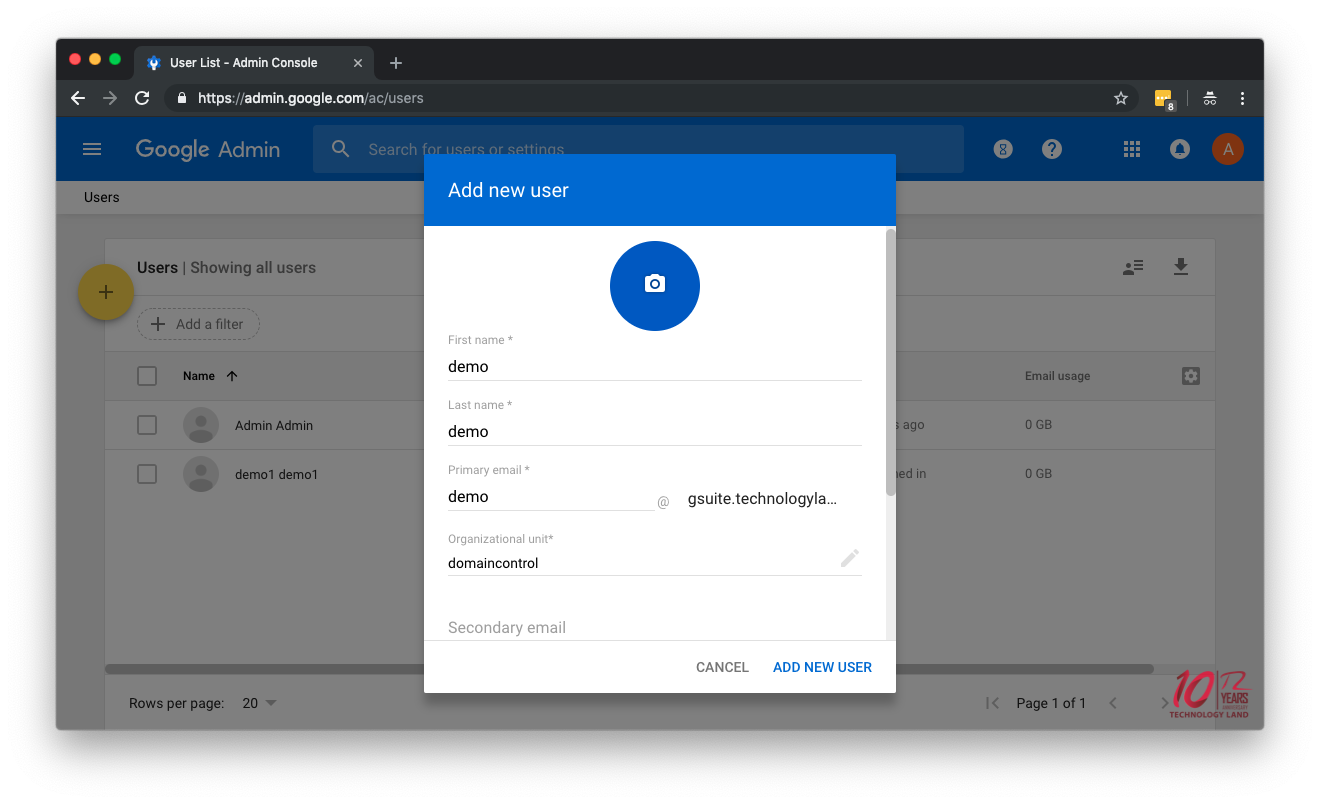Tick the Admin Admin row checkbox
1320x804 pixels.
(147, 425)
